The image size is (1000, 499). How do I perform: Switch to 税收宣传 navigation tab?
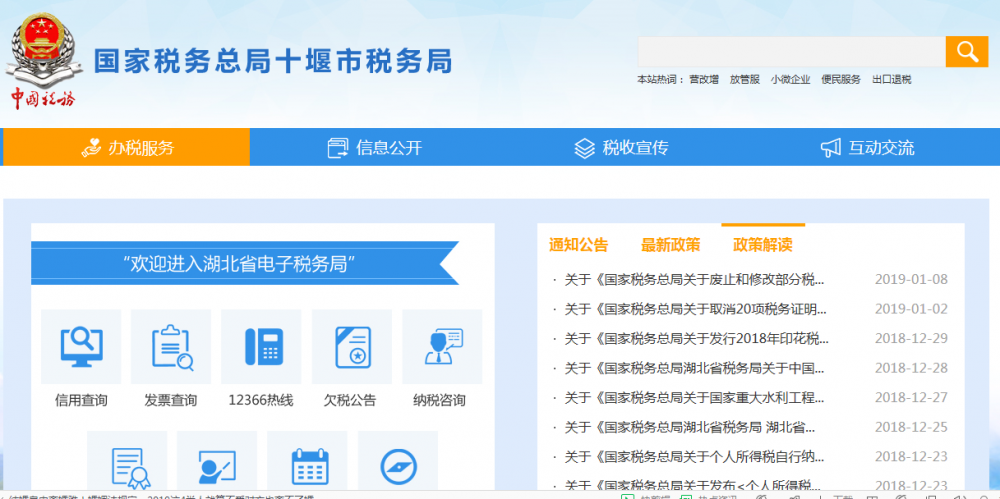(621, 147)
